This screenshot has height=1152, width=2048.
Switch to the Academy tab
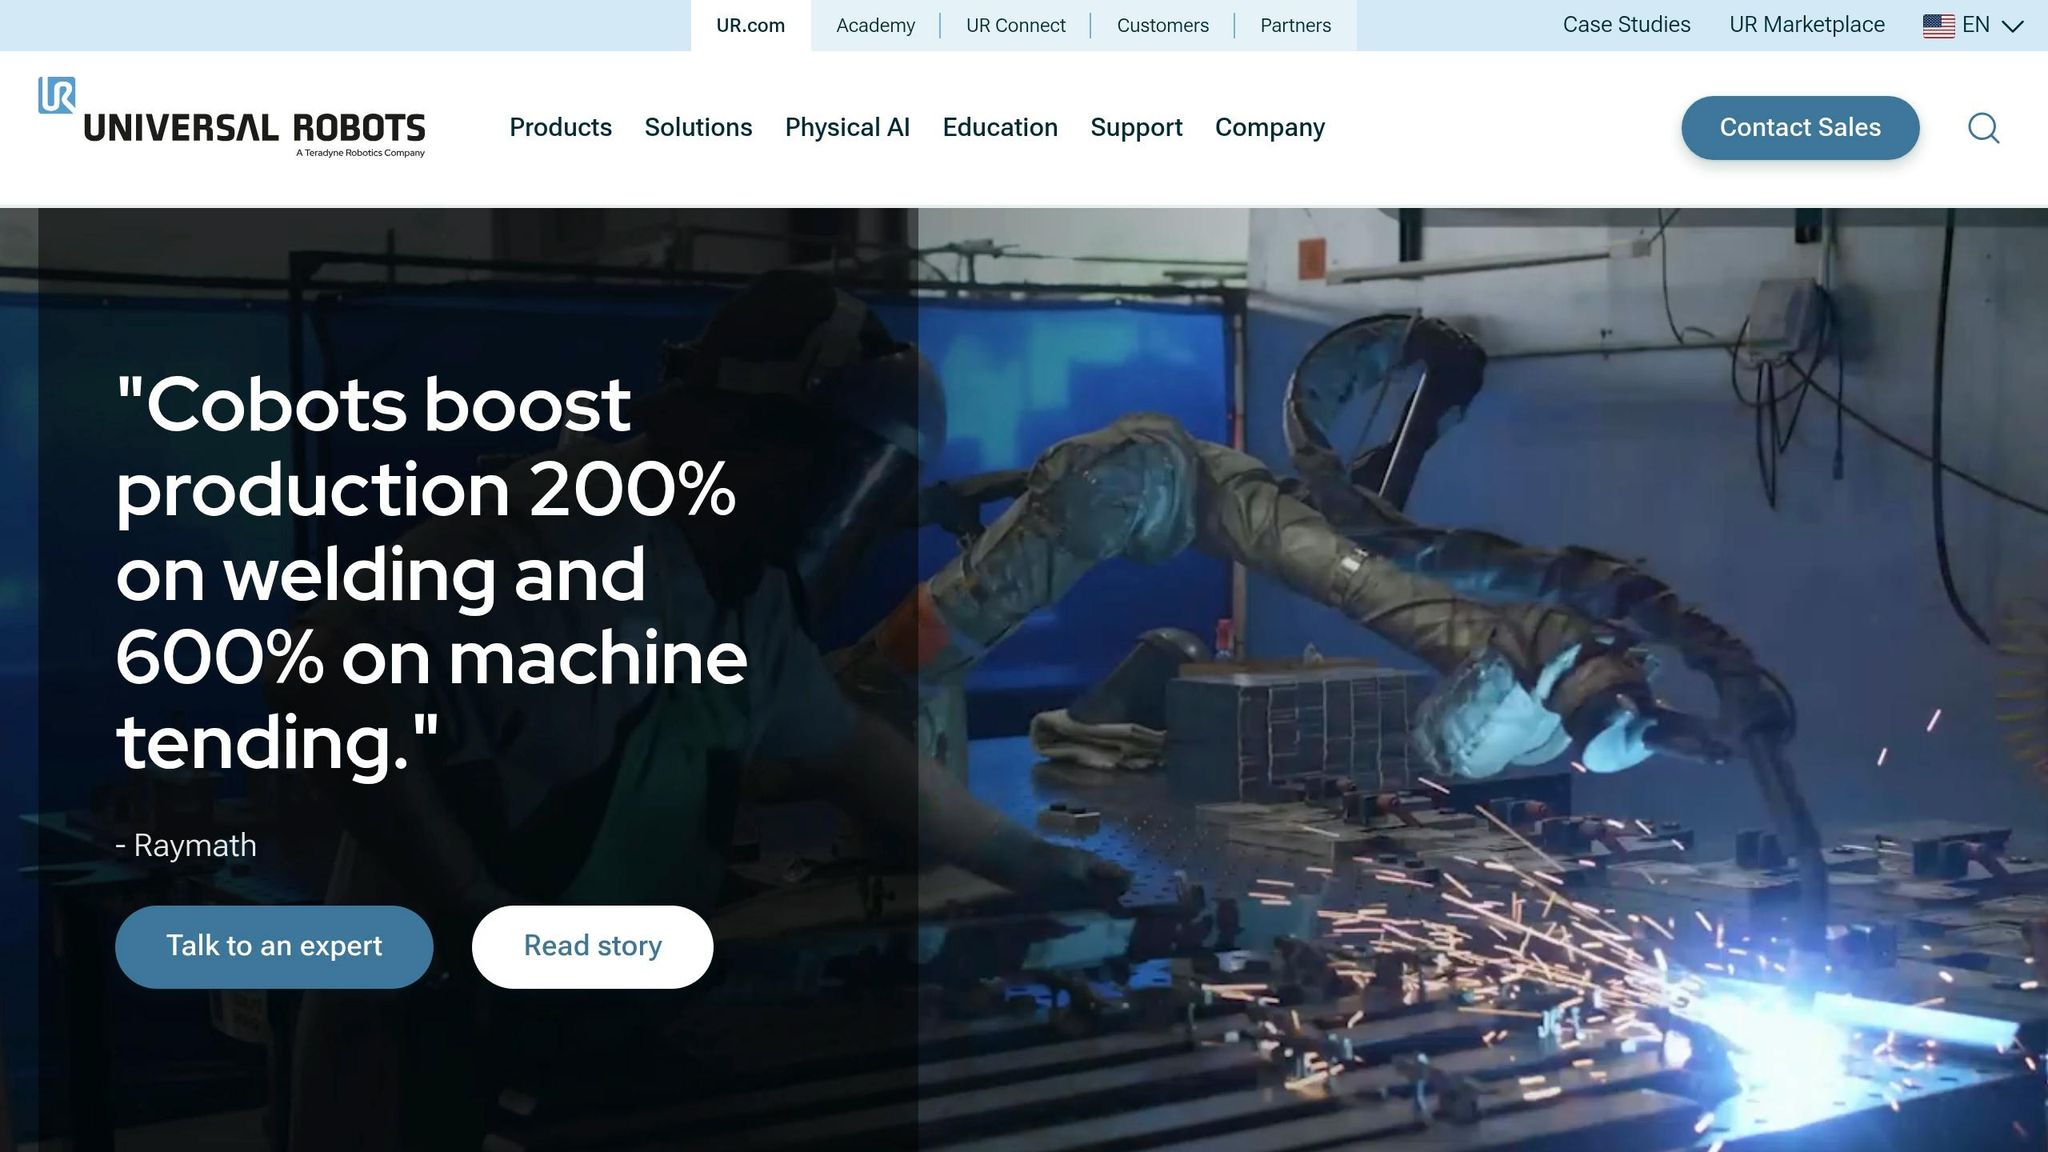coord(875,25)
